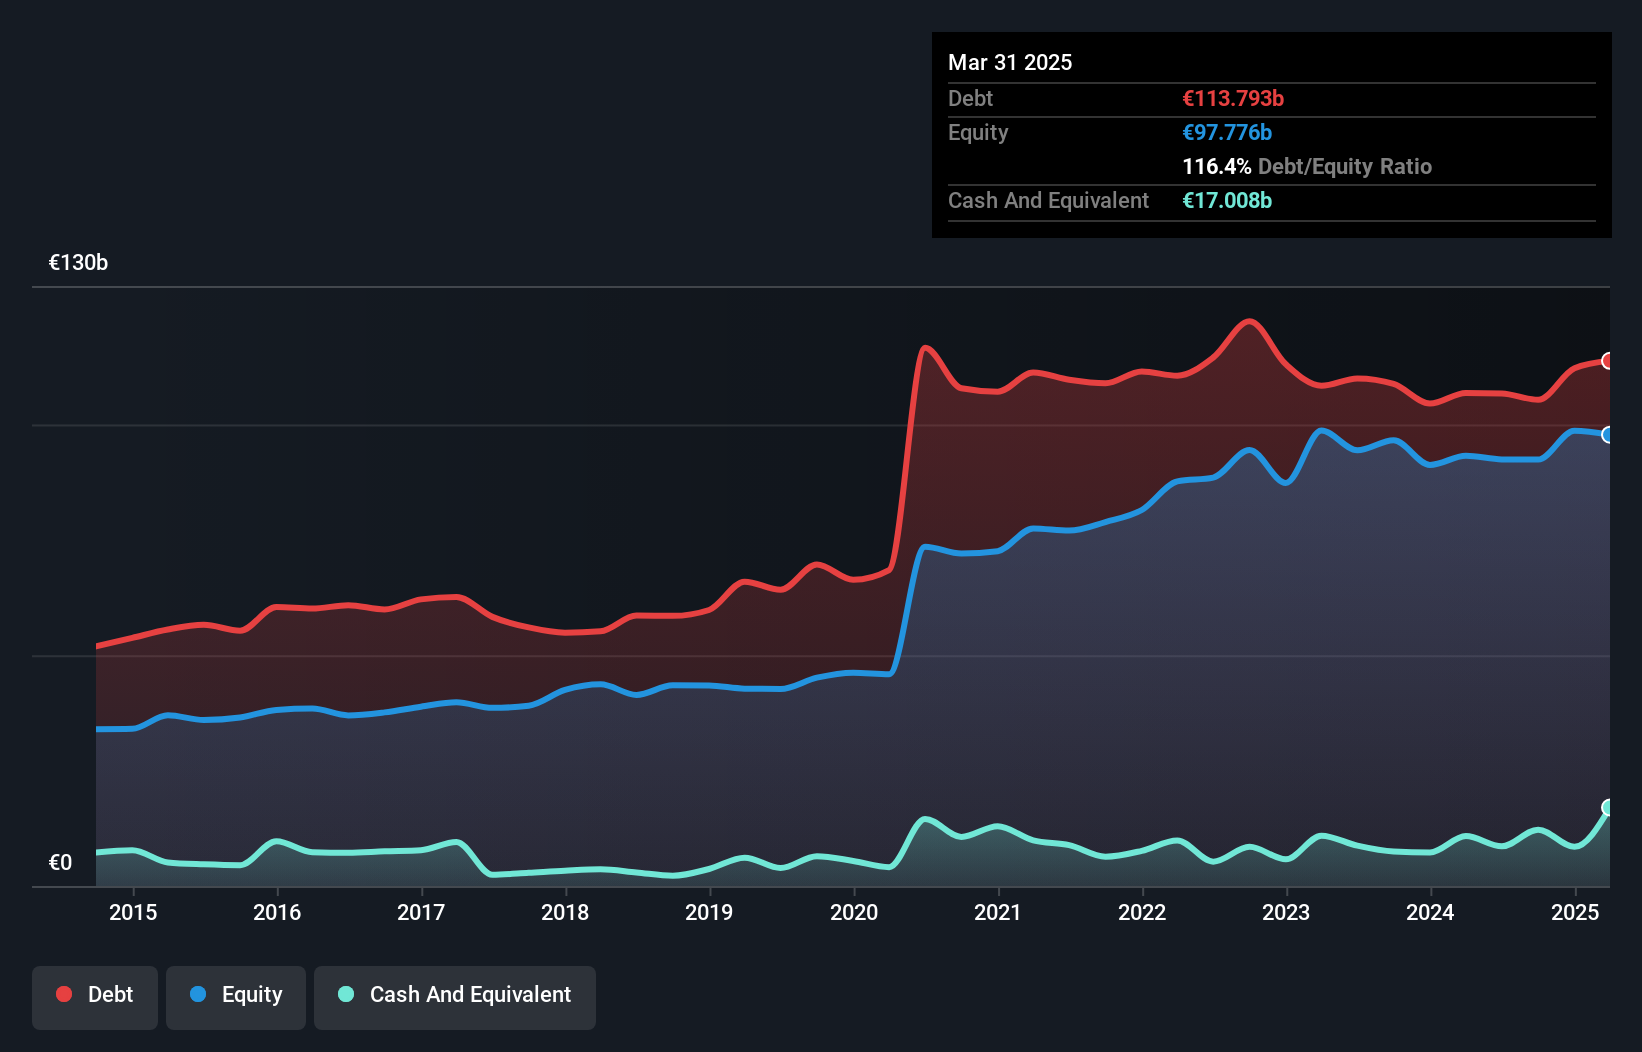Image resolution: width=1642 pixels, height=1052 pixels.
Task: Toggle the Equity series legend button
Action: click(x=236, y=997)
